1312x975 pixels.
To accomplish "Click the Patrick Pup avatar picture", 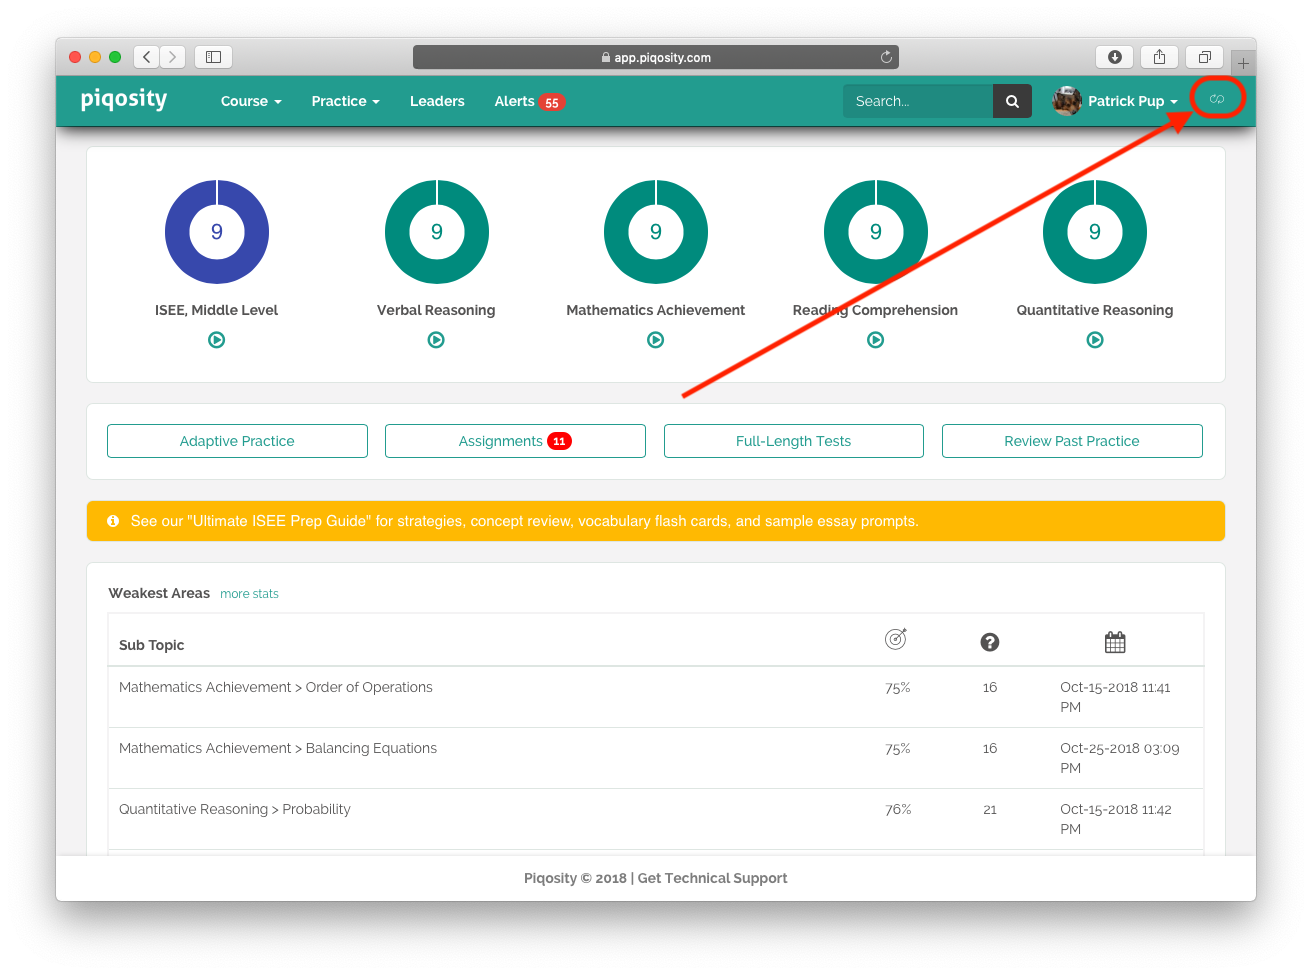I will click(x=1067, y=101).
